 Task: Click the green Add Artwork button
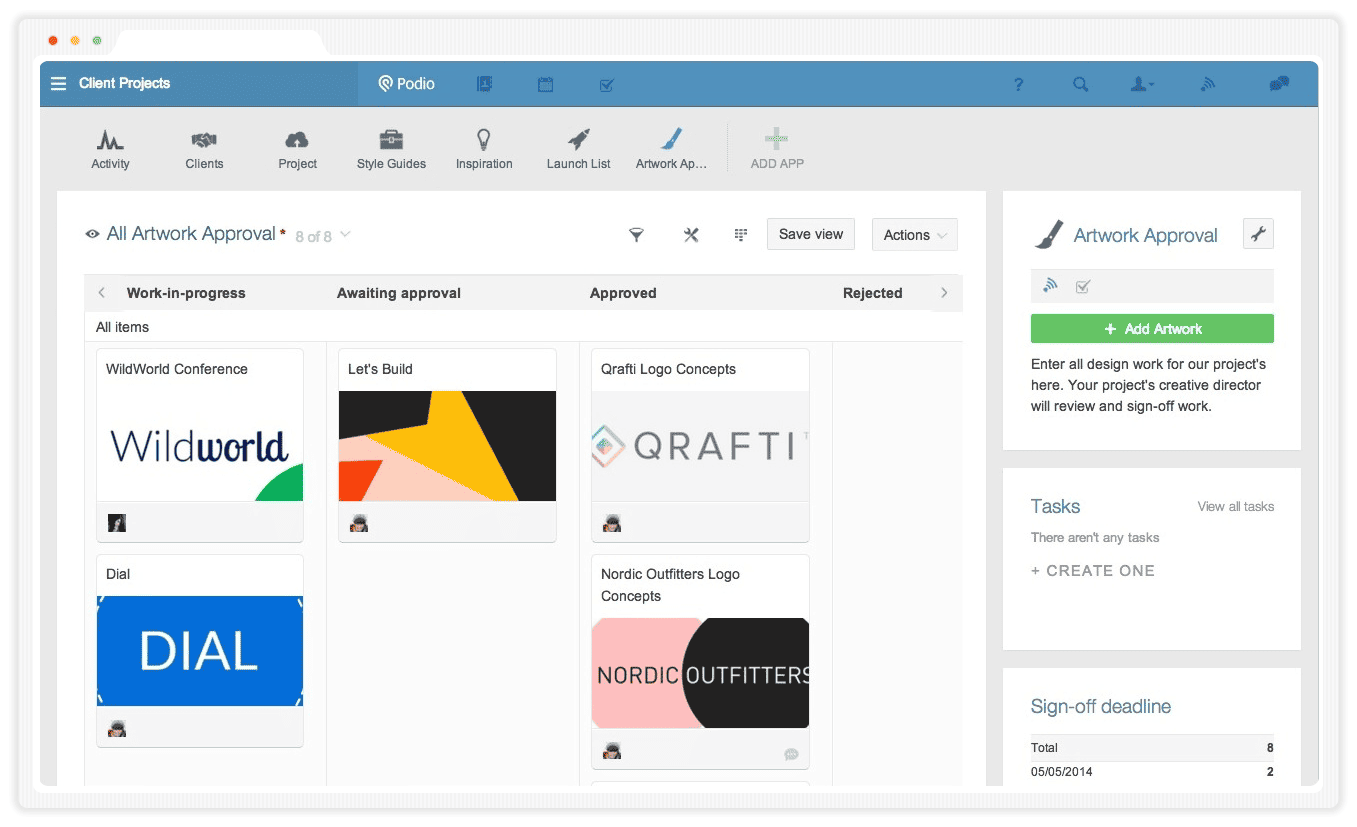tap(1152, 329)
